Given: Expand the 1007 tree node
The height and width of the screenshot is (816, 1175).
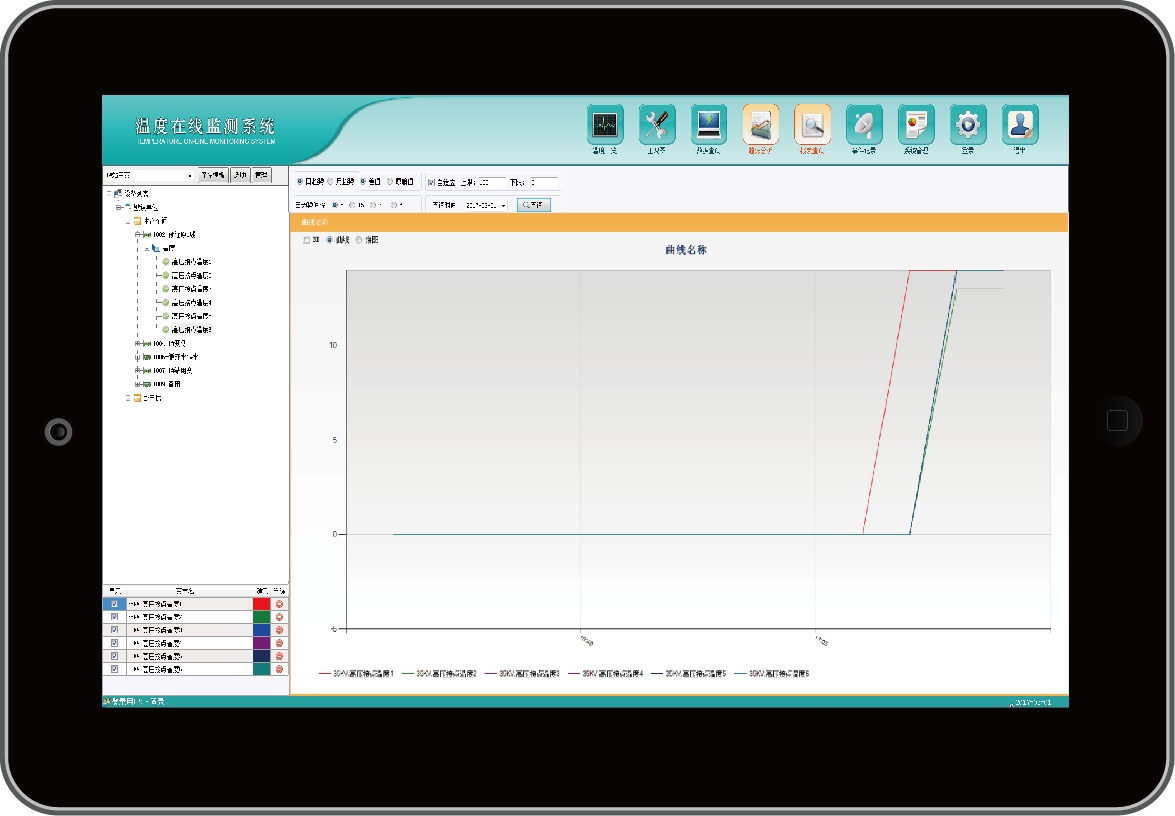Looking at the screenshot, I should click(138, 370).
